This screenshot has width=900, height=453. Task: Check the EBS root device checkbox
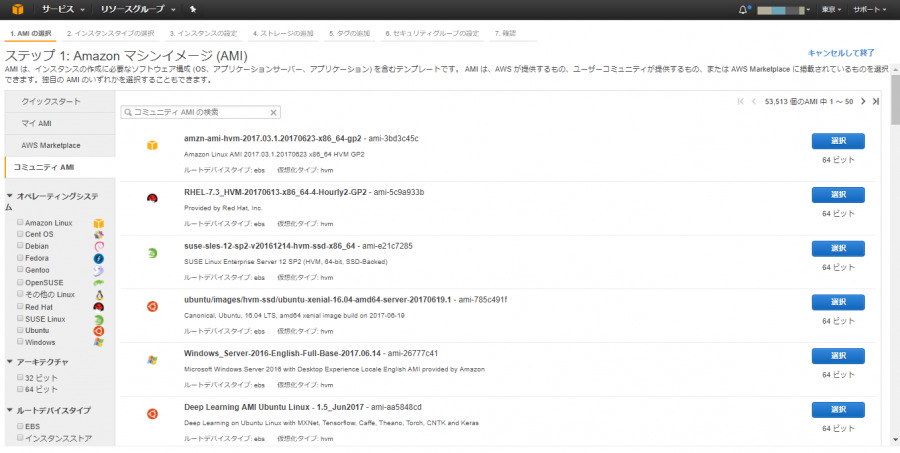coord(20,426)
